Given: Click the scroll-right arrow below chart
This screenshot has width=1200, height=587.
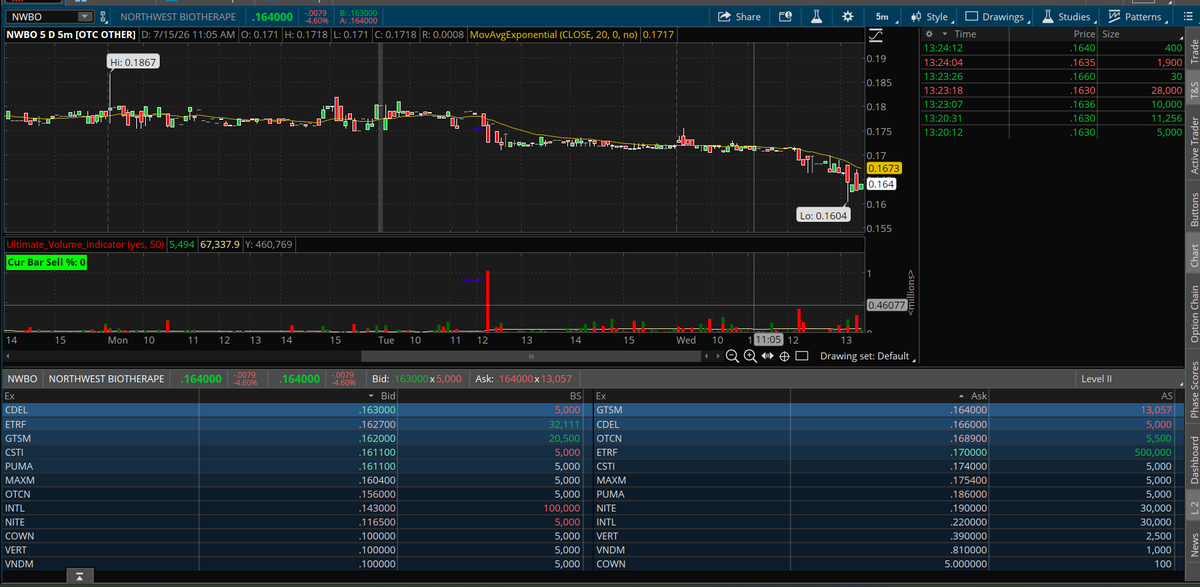Looking at the screenshot, I should pos(716,356).
